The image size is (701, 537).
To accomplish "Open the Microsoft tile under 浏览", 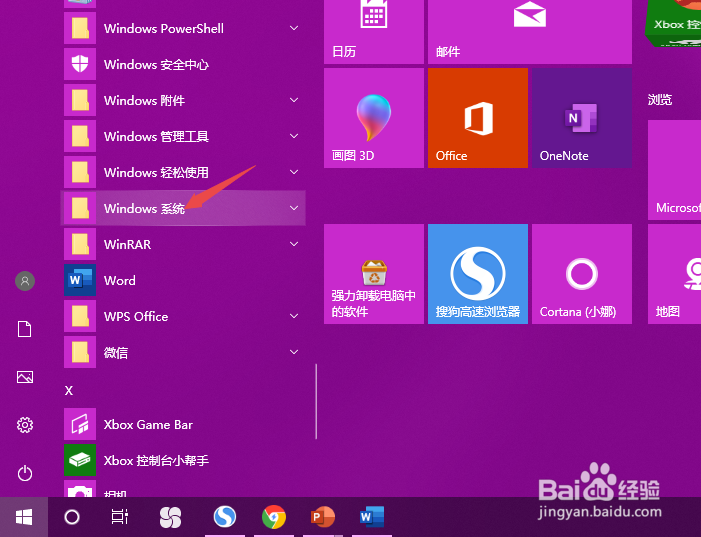I will click(675, 170).
